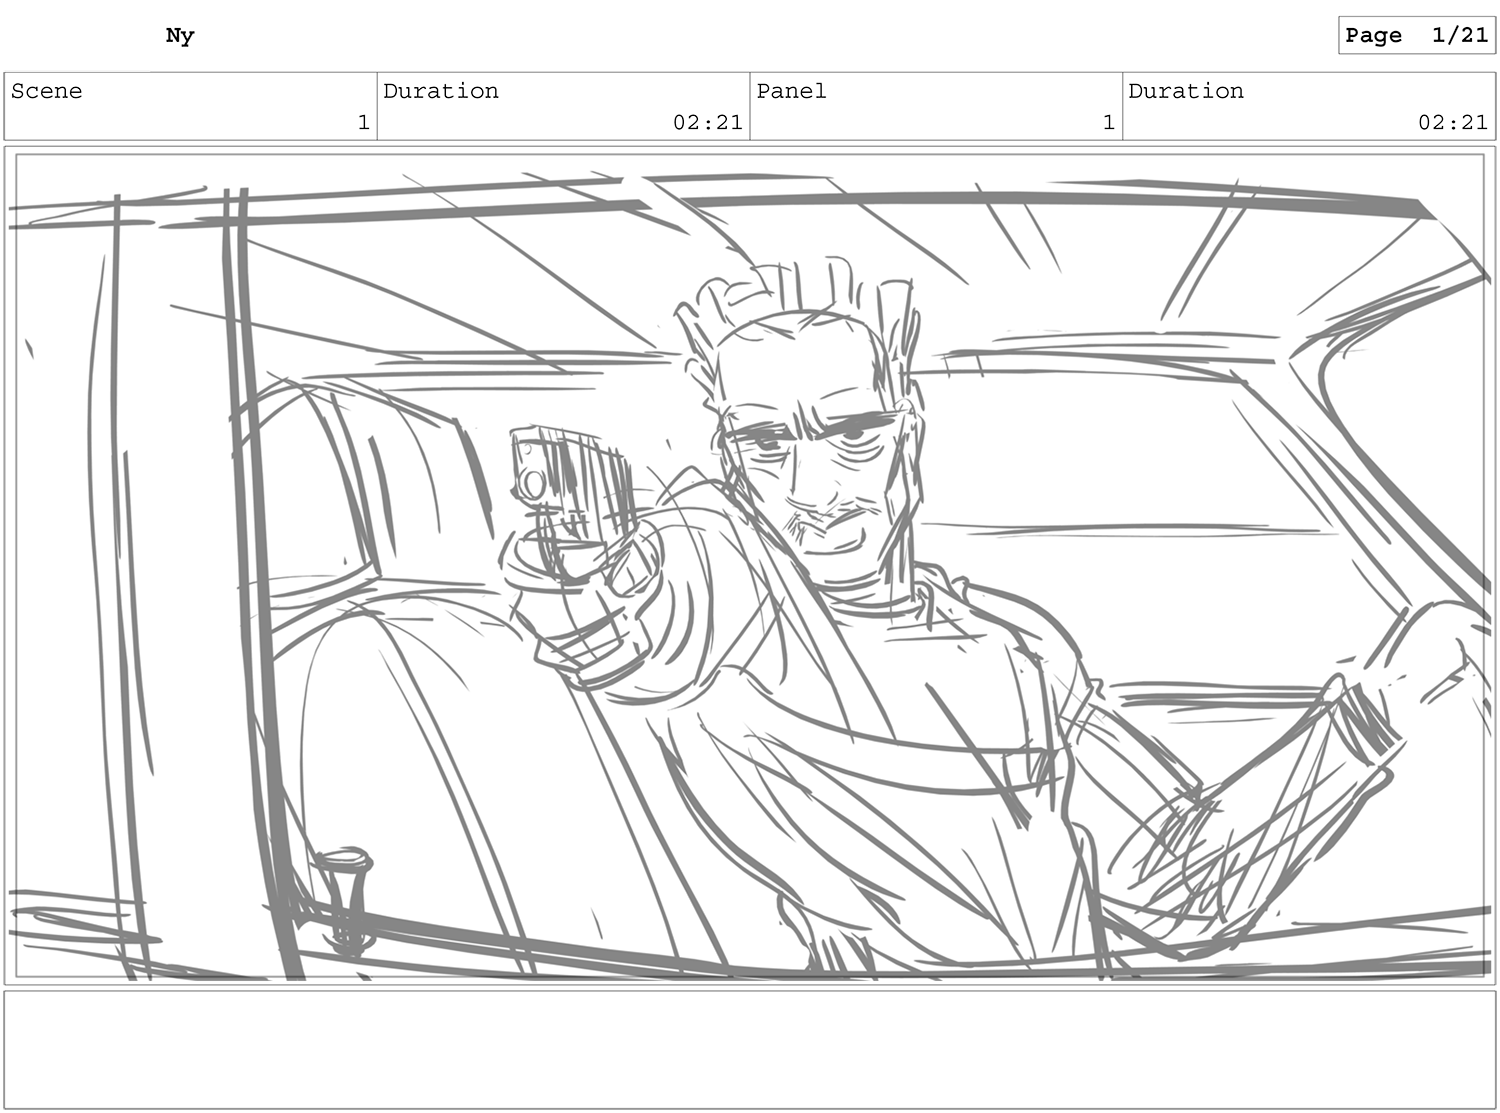Click the empty notes box below the panel
The height and width of the screenshot is (1113, 1500).
[750, 1049]
